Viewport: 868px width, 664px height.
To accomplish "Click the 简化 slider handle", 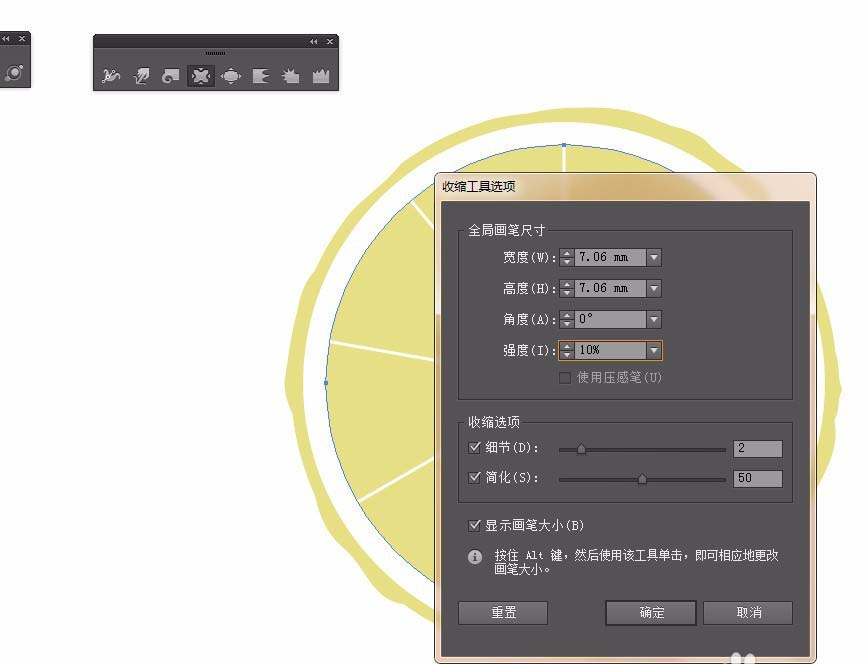I will 642,479.
